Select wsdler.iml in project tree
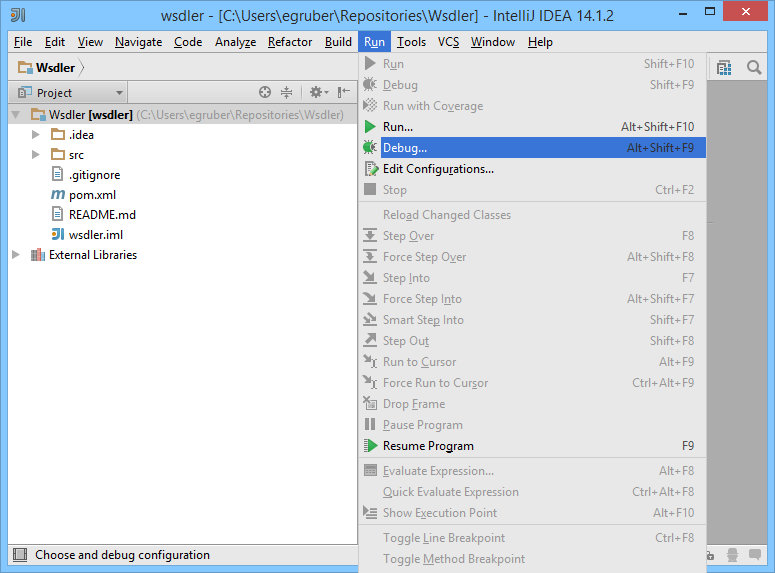 [96, 235]
